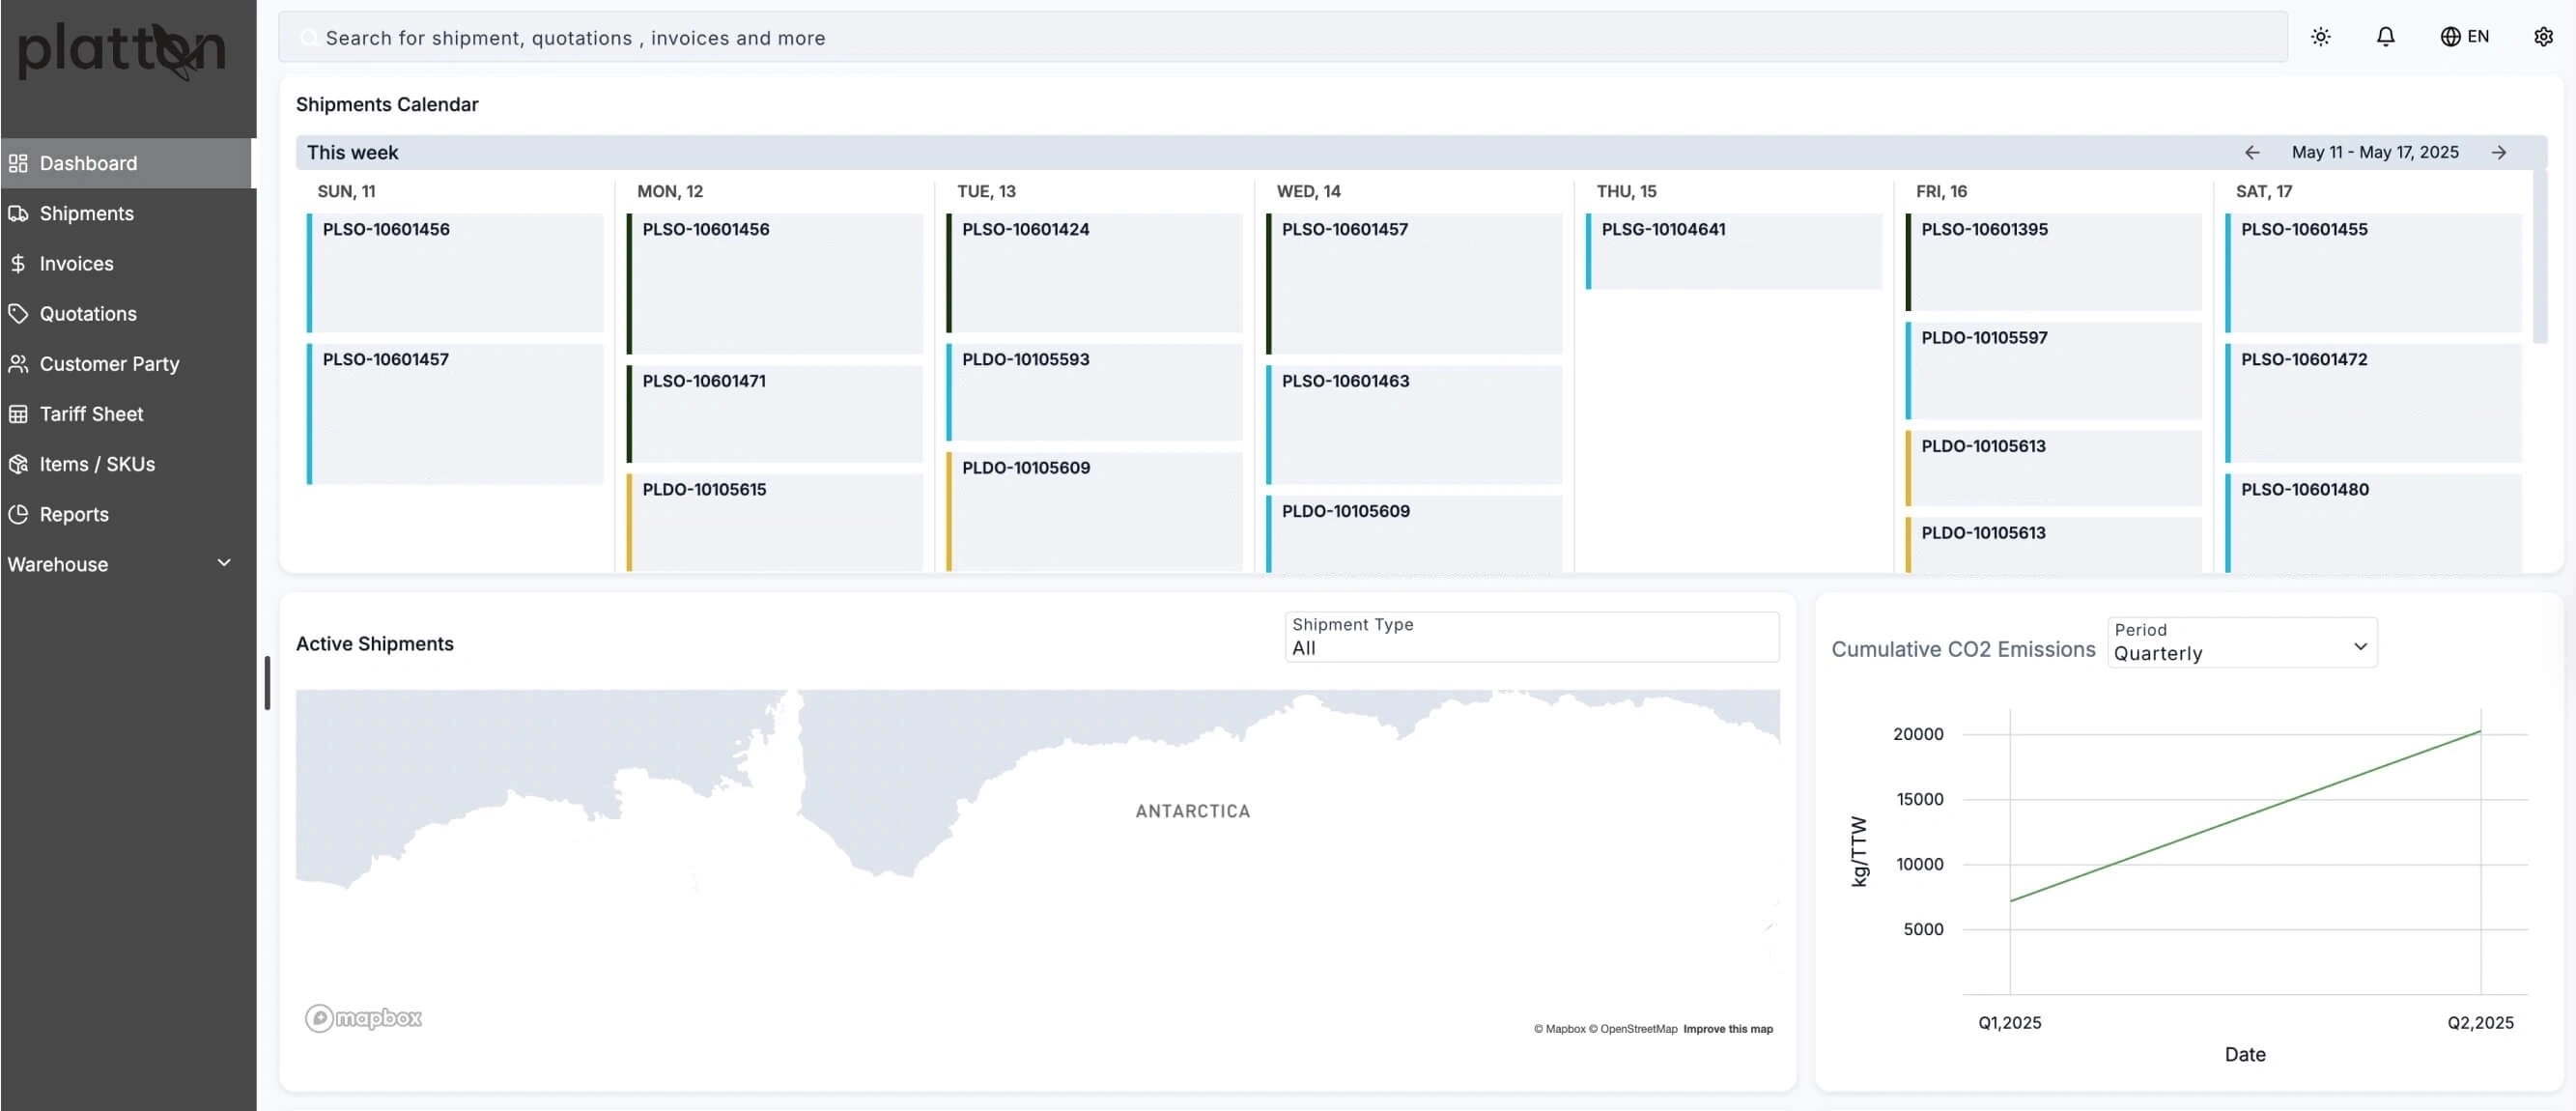Open the notifications bell
2576x1111 pixels.
[x=2385, y=37]
